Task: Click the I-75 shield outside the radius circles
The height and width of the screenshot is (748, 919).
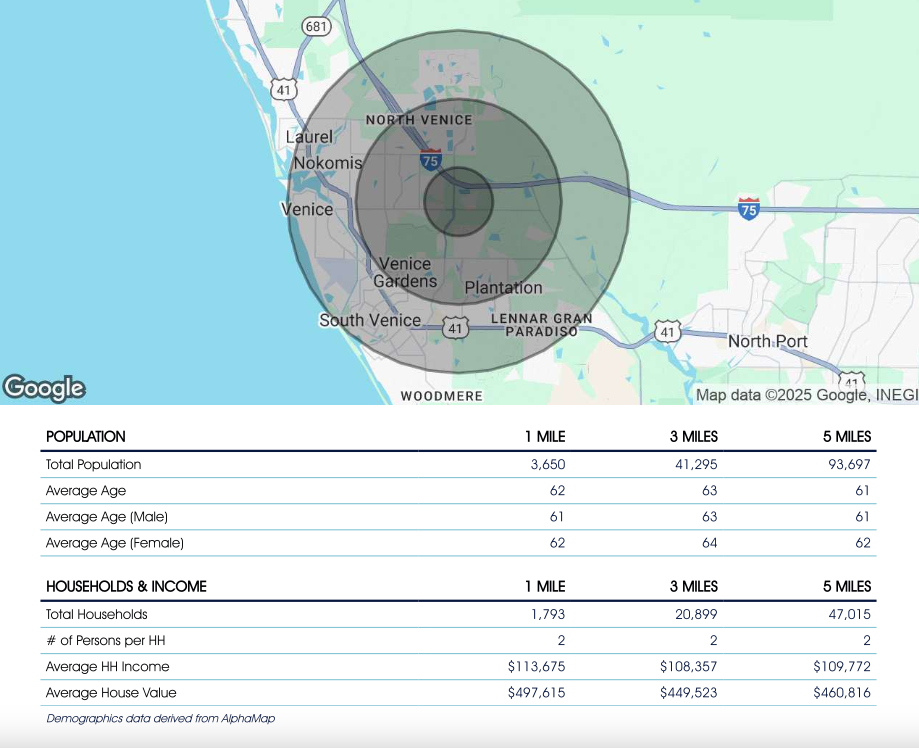Action: [748, 208]
